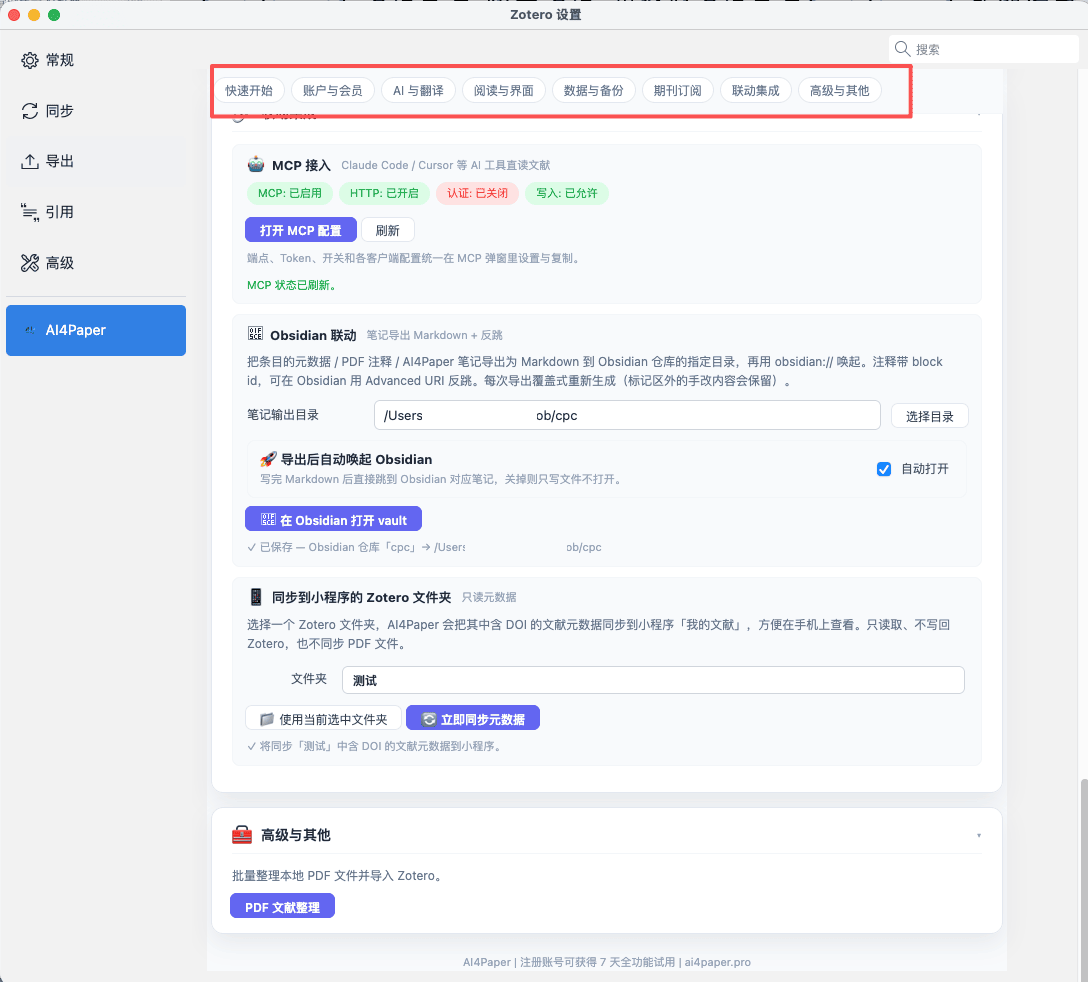Click the 只读元数据 label
Image resolution: width=1088 pixels, height=982 pixels.
(x=489, y=597)
